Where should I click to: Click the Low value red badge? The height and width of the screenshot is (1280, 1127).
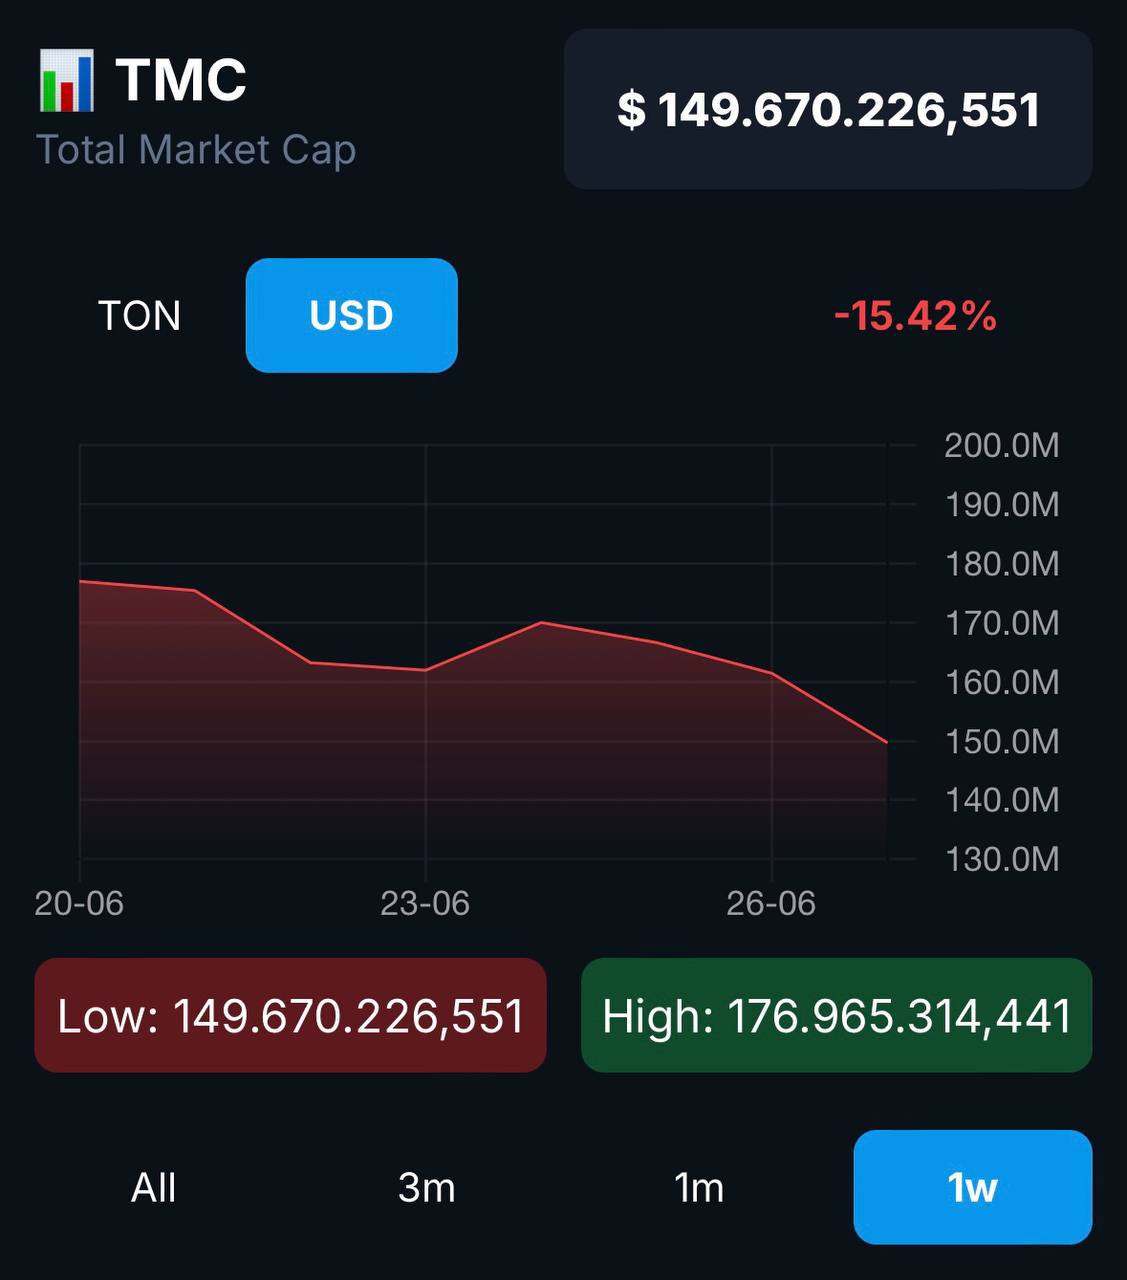coord(291,1016)
